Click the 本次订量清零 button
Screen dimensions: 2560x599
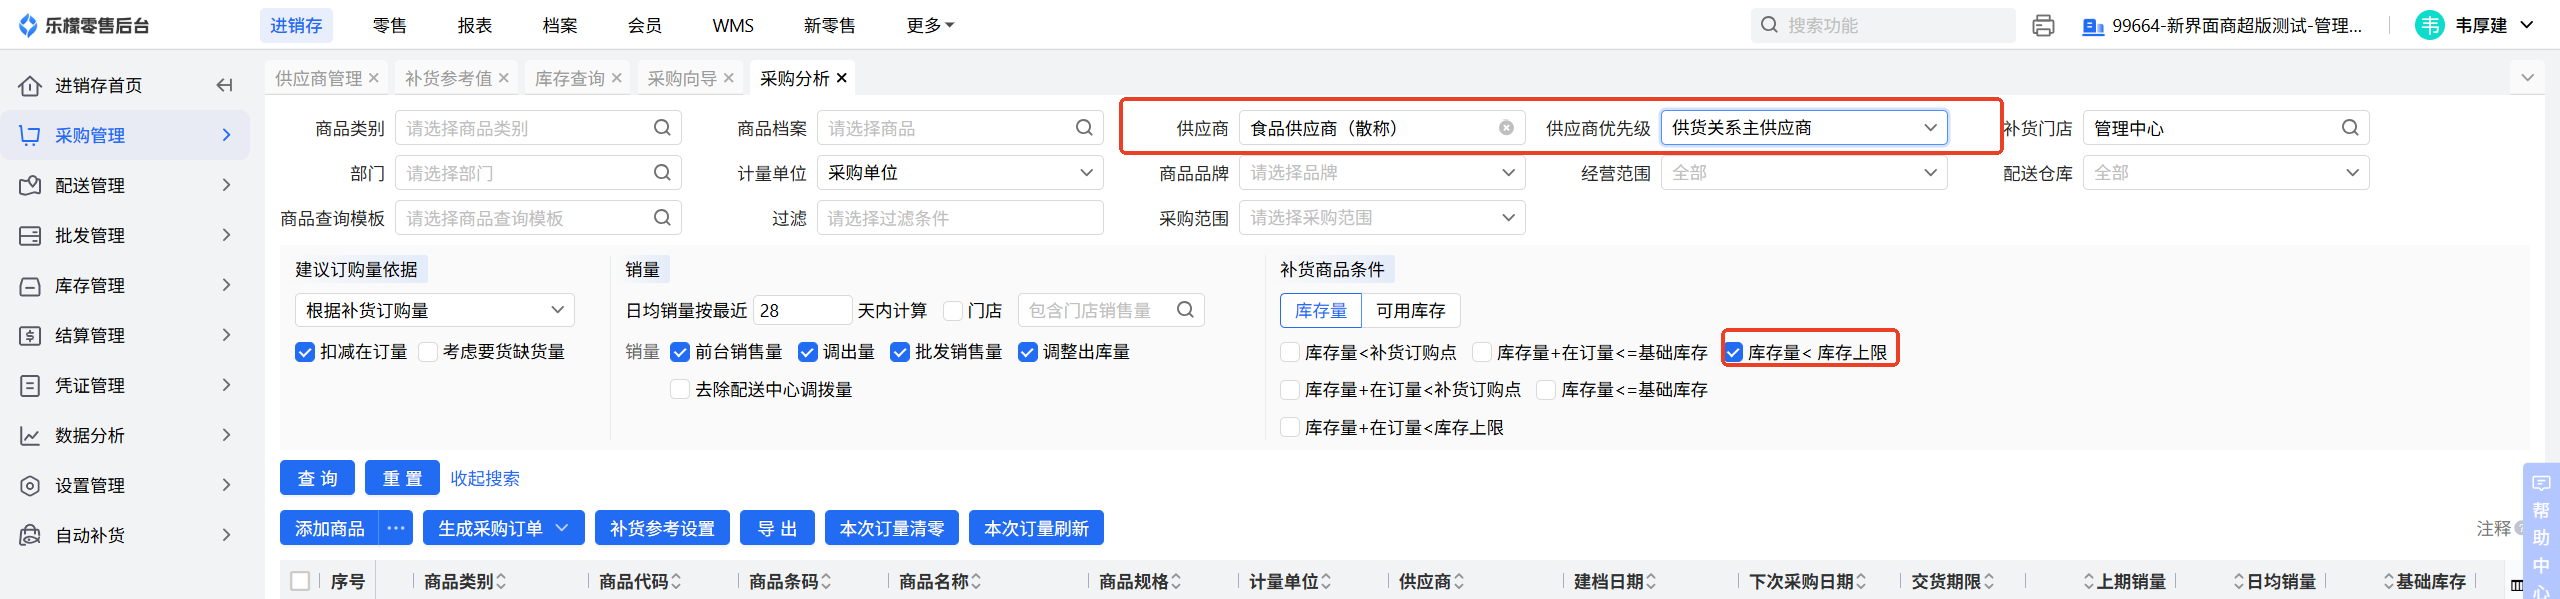[892, 528]
